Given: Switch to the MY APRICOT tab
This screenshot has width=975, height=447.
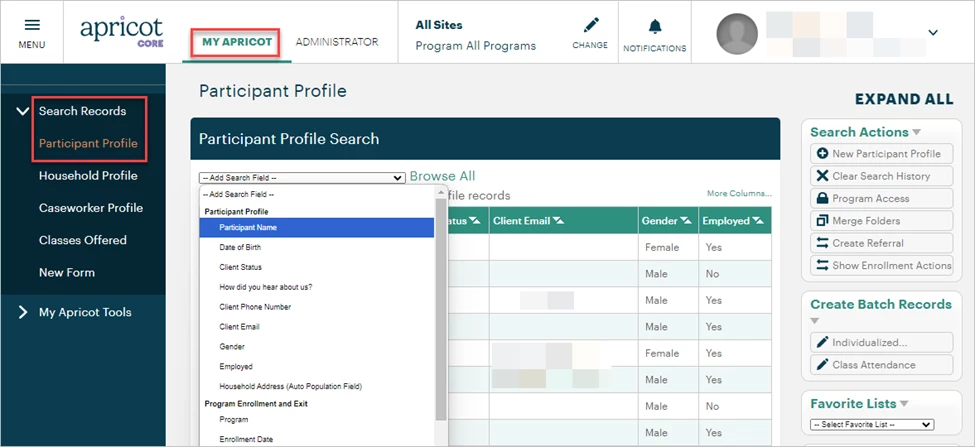Looking at the screenshot, I should pos(237,42).
